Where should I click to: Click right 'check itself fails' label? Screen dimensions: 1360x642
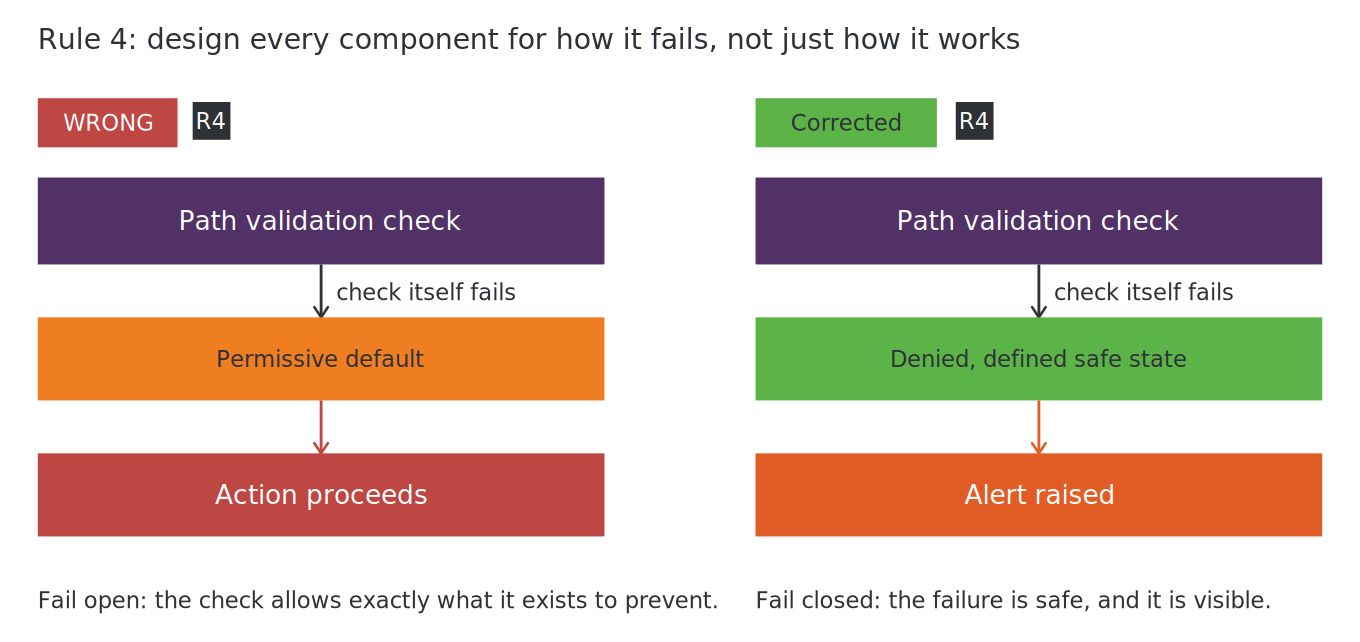pyautogui.click(x=1144, y=293)
